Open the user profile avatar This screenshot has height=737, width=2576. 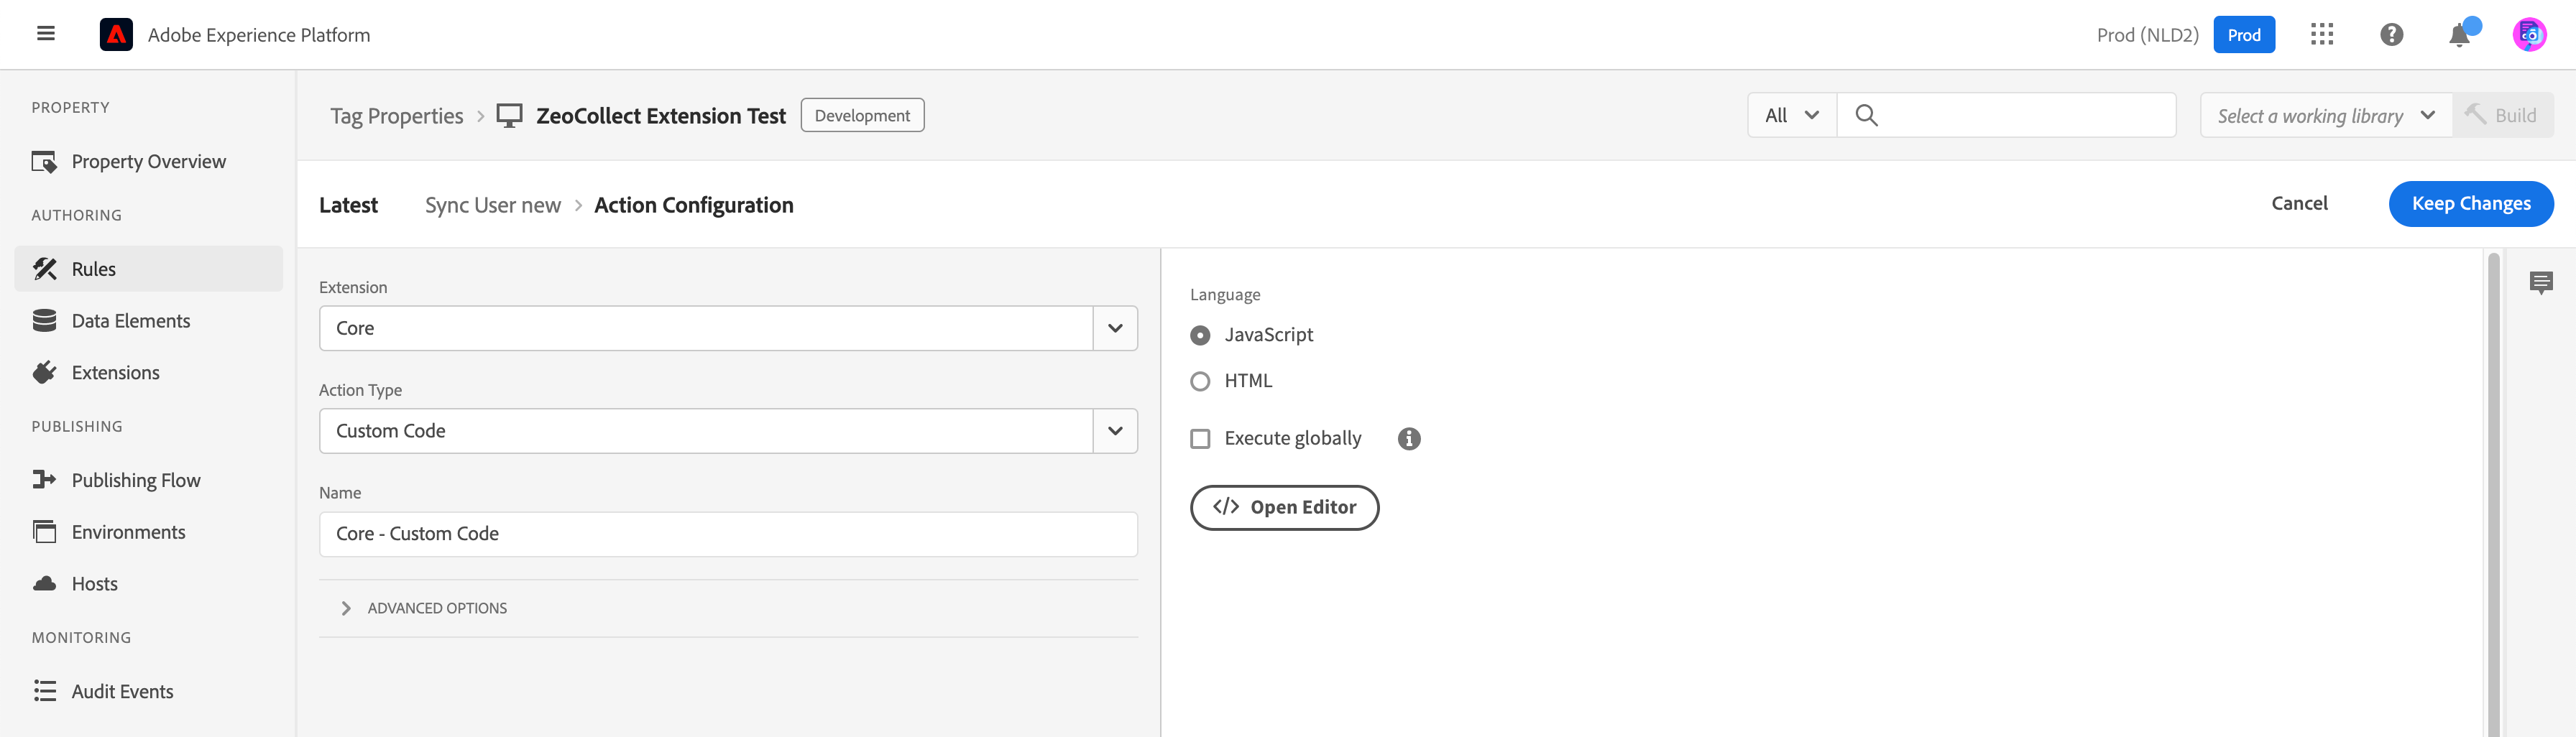[x=2529, y=34]
